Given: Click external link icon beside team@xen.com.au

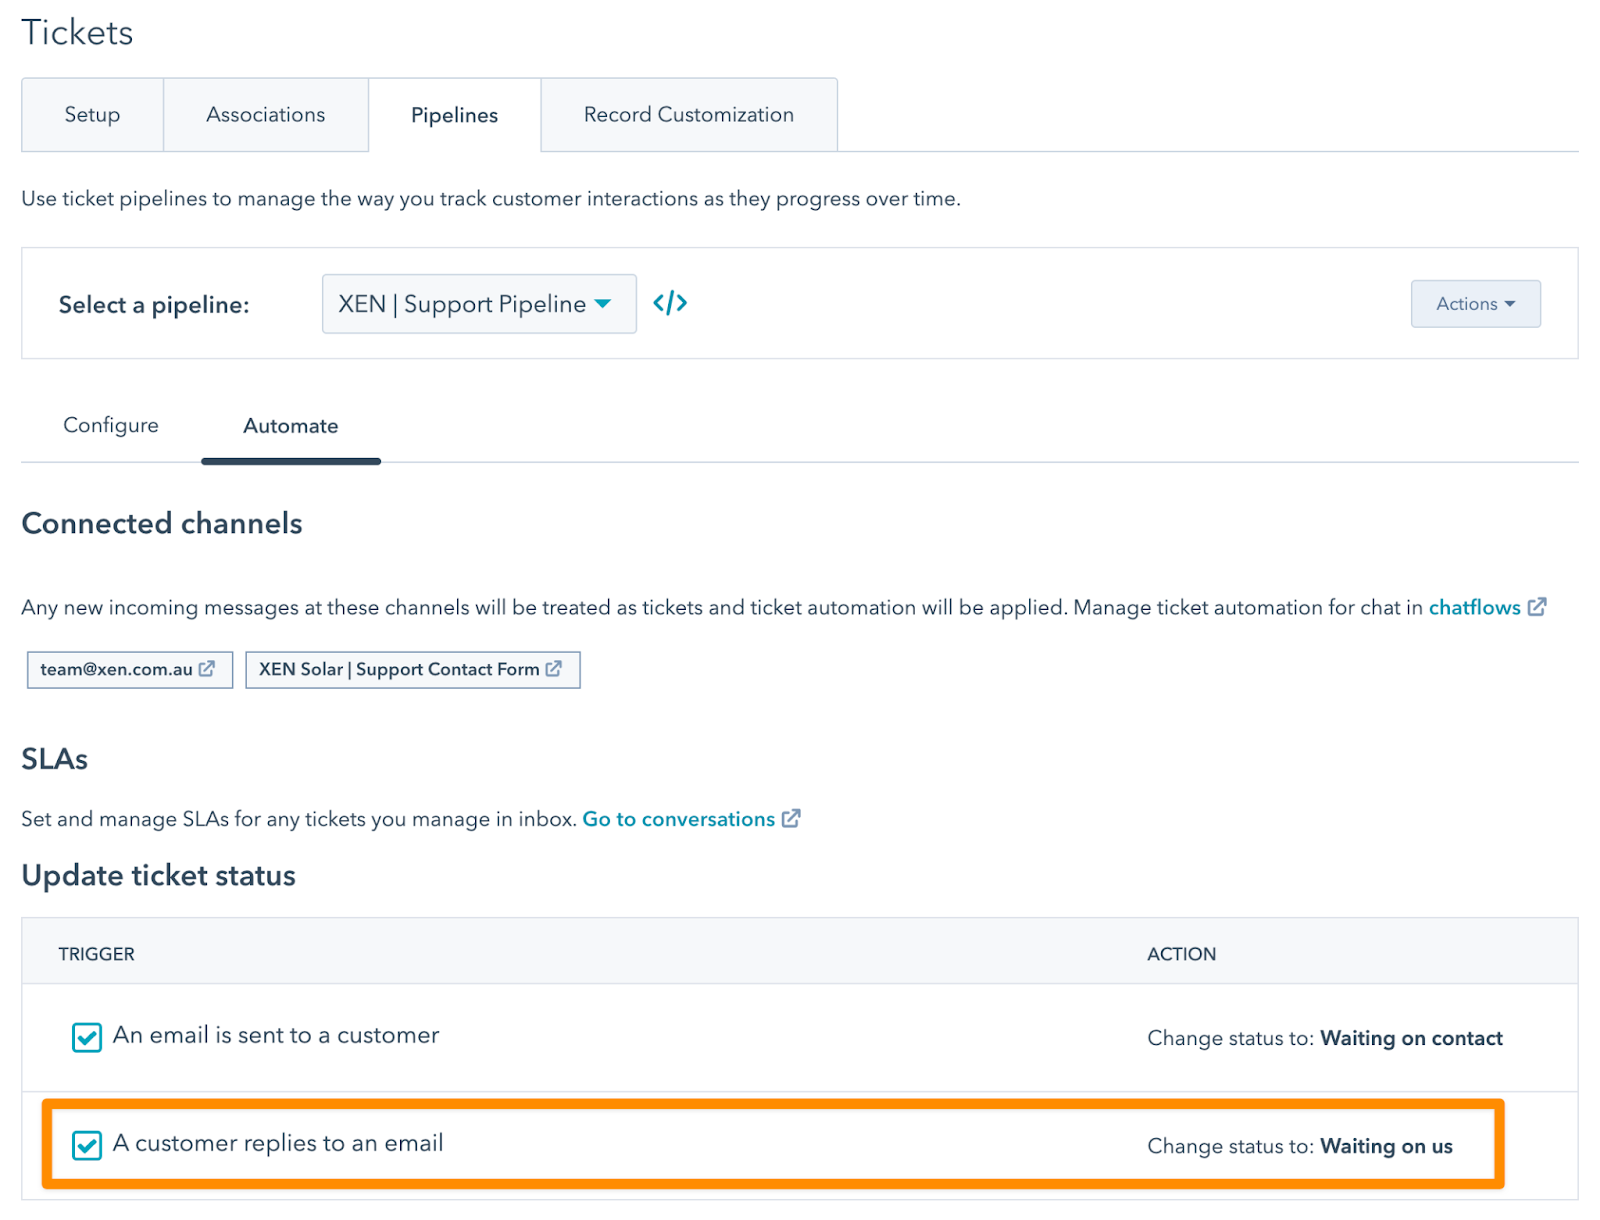Looking at the screenshot, I should (x=207, y=669).
